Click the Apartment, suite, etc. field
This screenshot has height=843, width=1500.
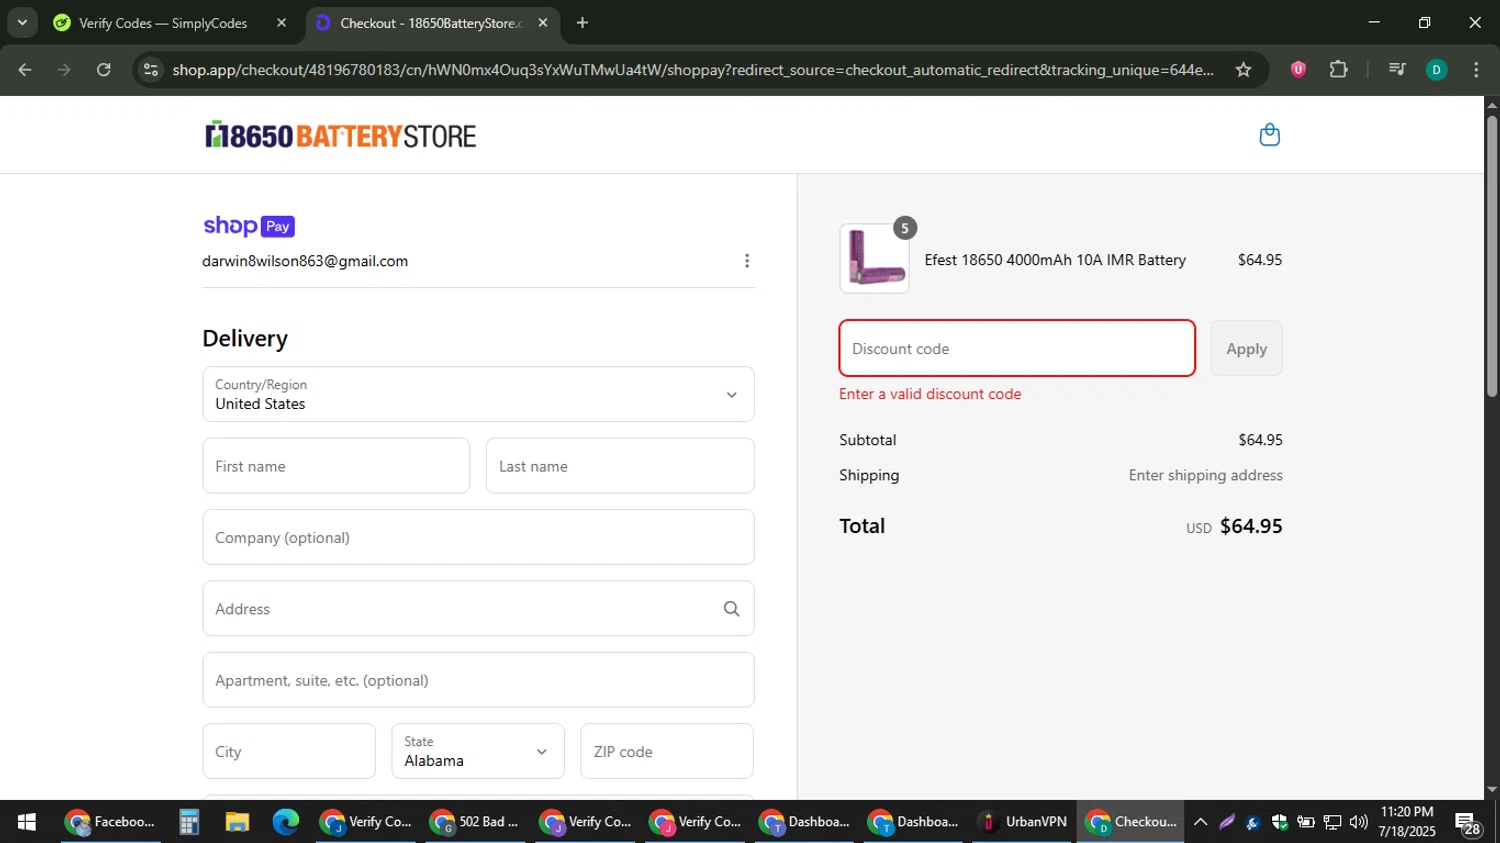click(478, 680)
